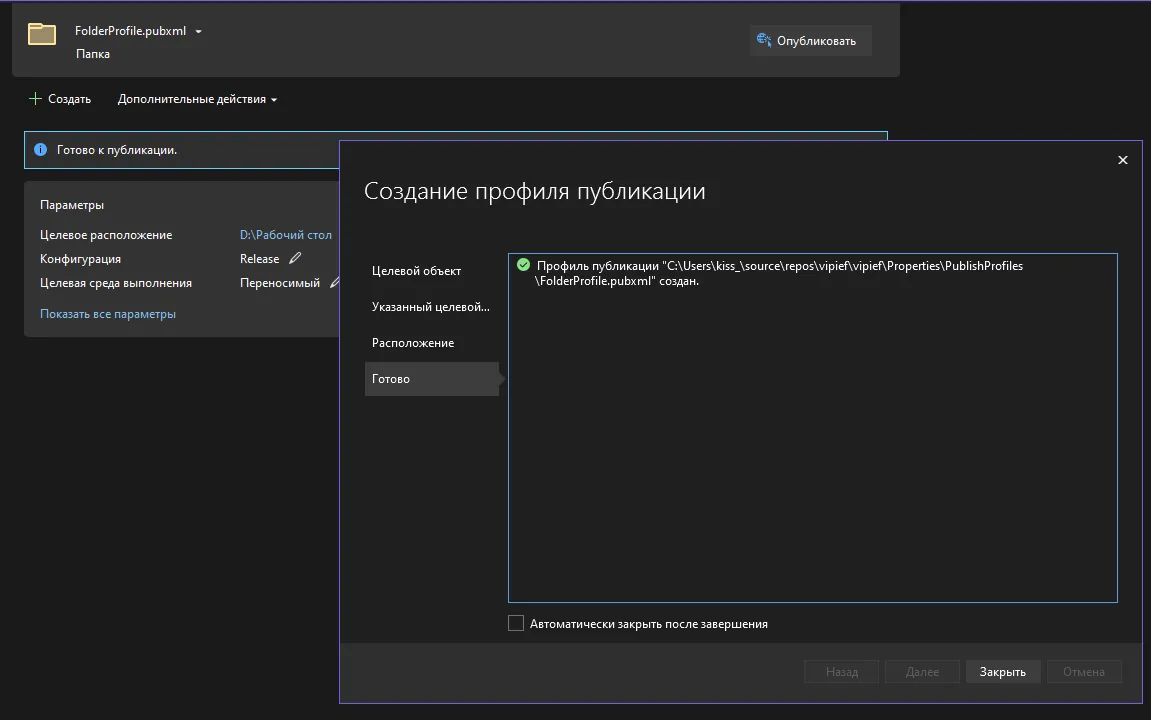Click the Создать label
The height and width of the screenshot is (720, 1151).
tap(70, 99)
